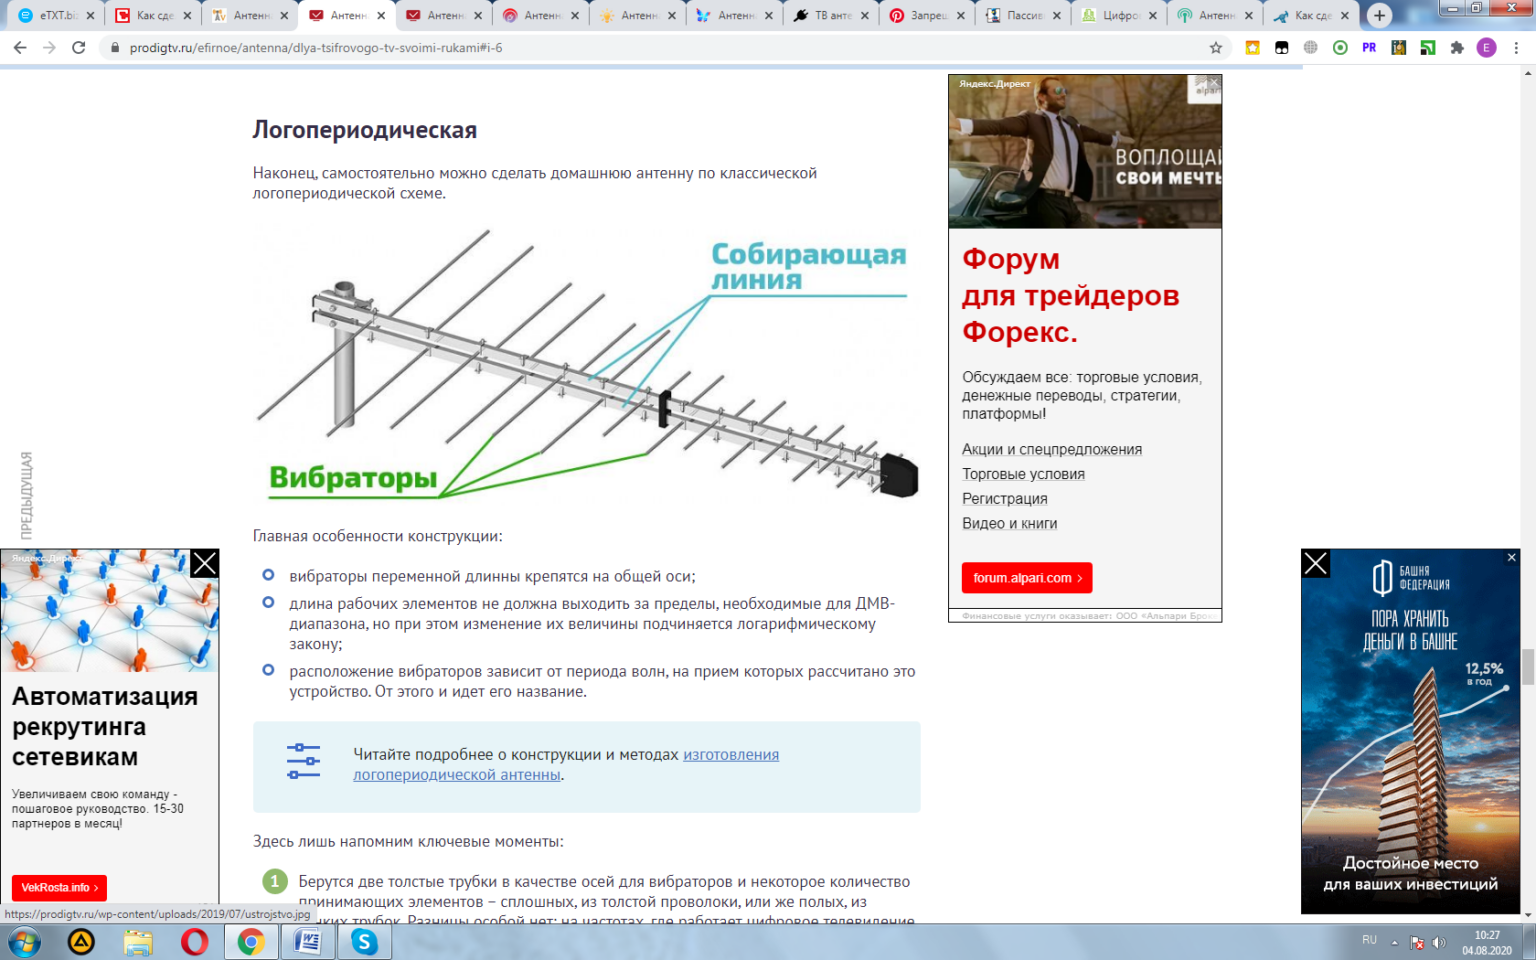Open the Windows Start menu
Viewport: 1536px width, 960px height.
click(x=24, y=942)
